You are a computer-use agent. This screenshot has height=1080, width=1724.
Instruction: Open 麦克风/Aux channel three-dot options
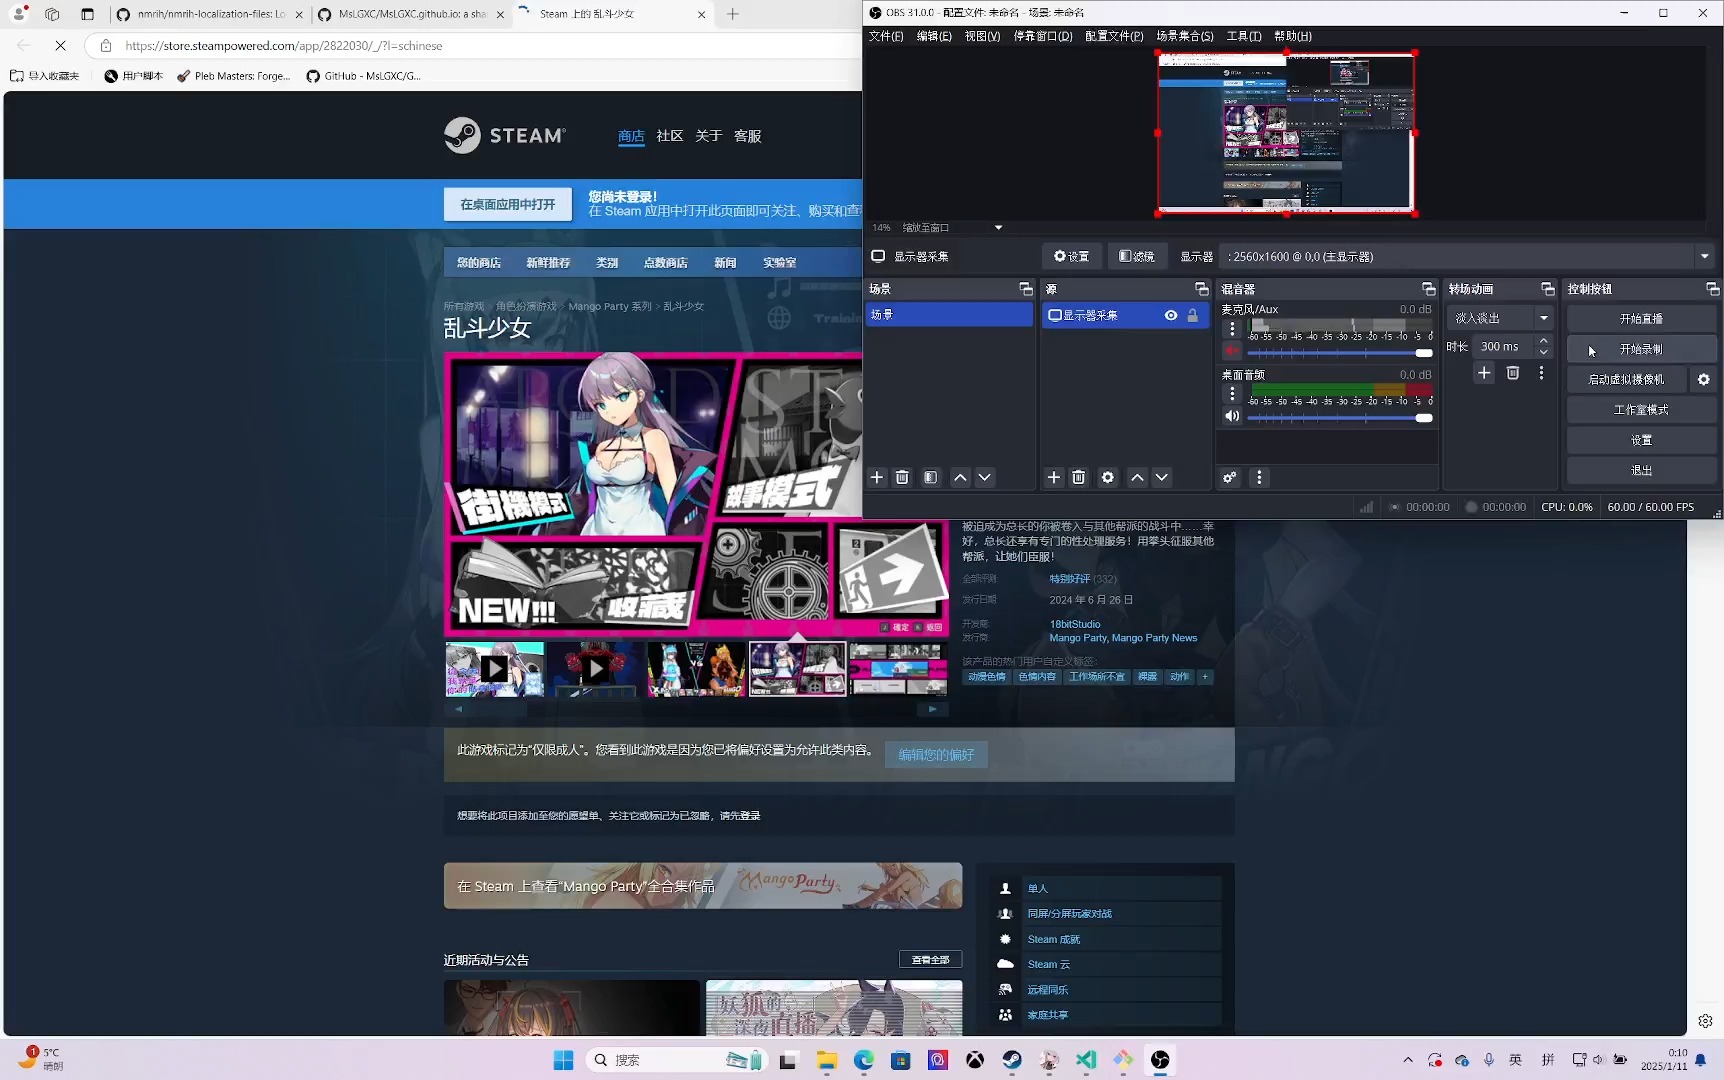(1232, 328)
